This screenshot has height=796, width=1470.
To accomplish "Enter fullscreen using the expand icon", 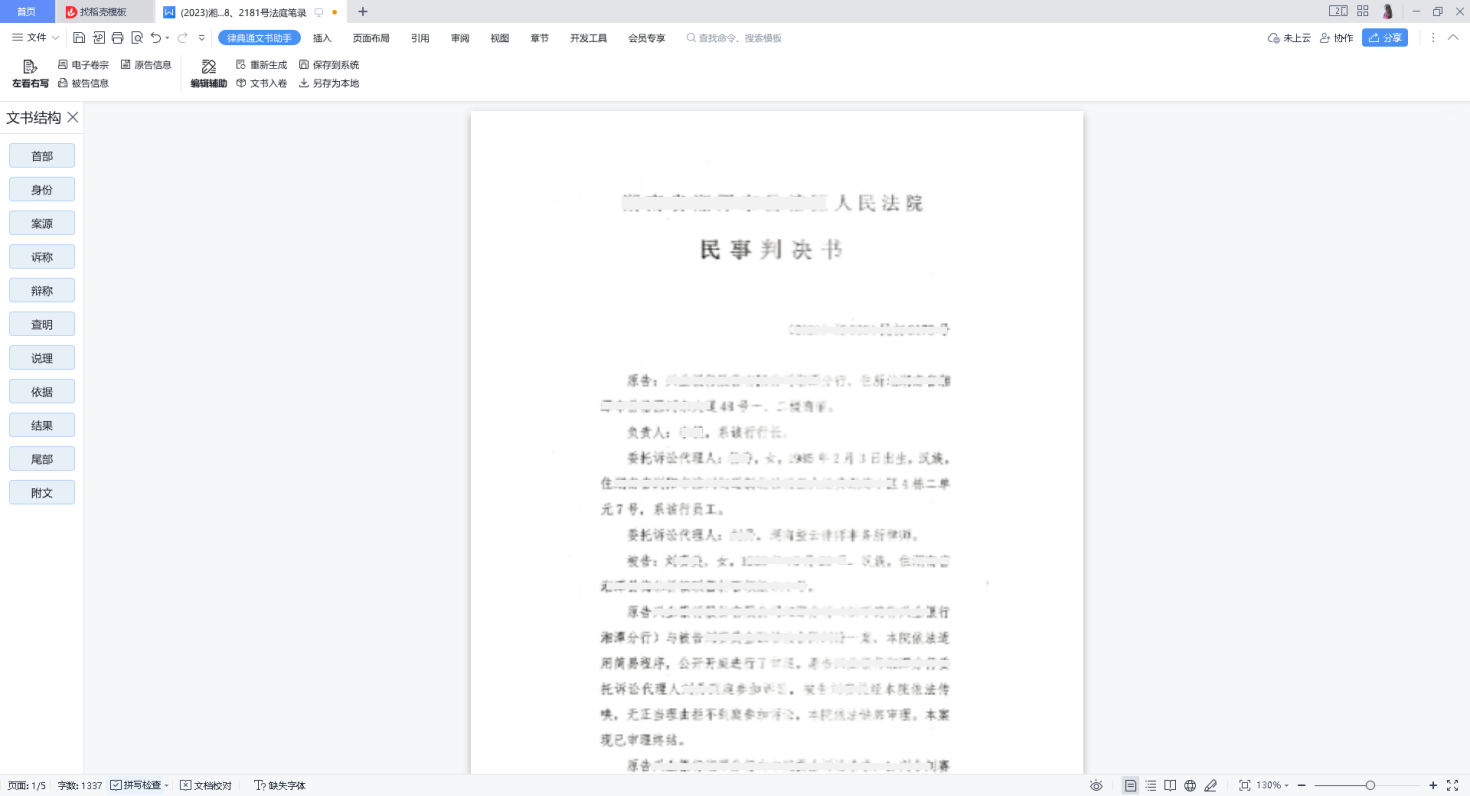I will click(1452, 786).
